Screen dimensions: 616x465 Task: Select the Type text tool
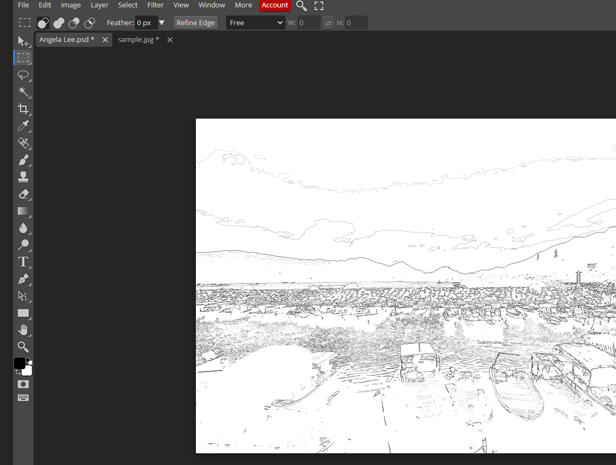point(23,262)
